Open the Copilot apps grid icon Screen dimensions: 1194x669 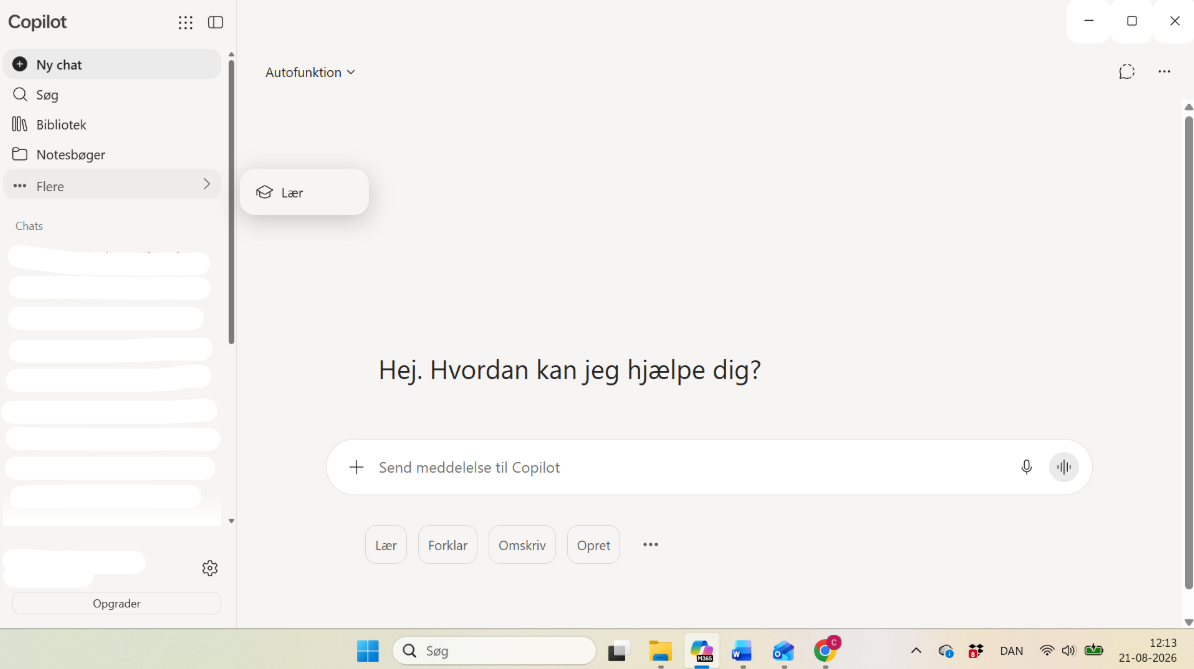click(185, 23)
